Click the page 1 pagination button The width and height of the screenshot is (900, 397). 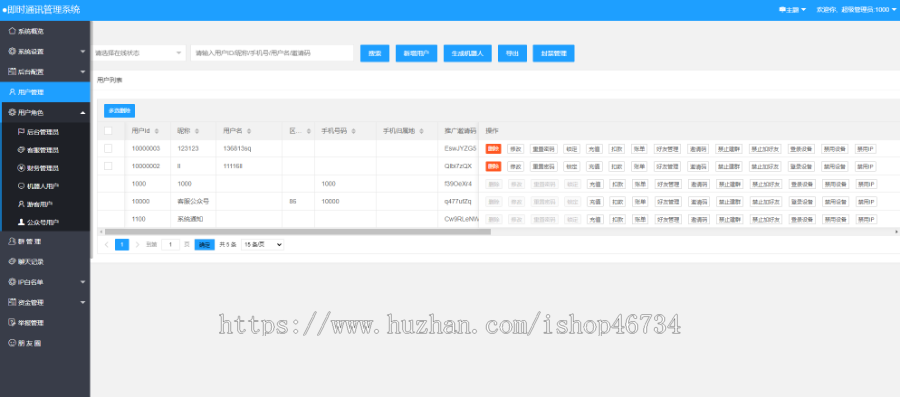122,244
